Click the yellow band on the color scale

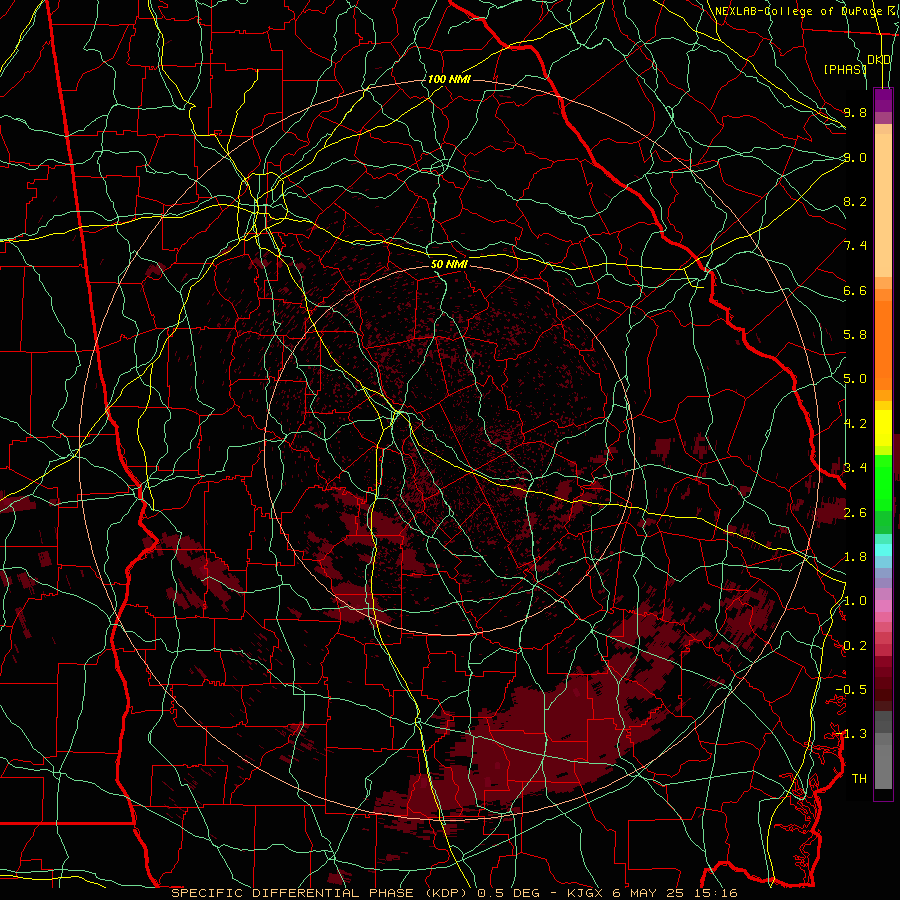pyautogui.click(x=883, y=428)
